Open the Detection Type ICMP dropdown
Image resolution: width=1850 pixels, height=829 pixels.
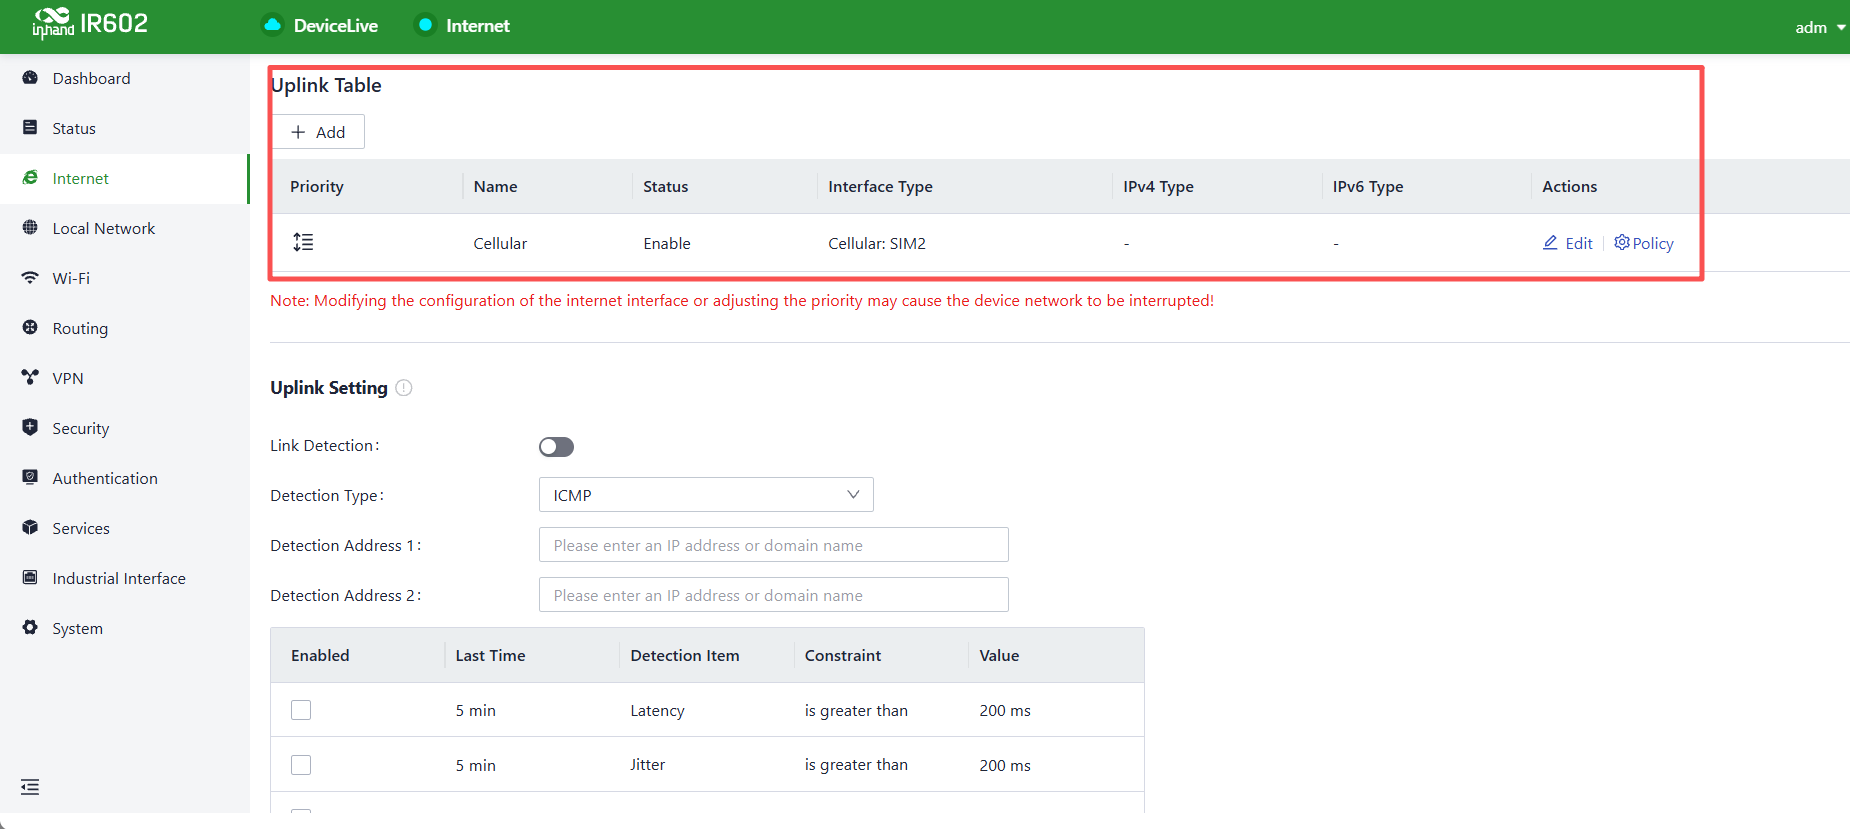point(706,495)
